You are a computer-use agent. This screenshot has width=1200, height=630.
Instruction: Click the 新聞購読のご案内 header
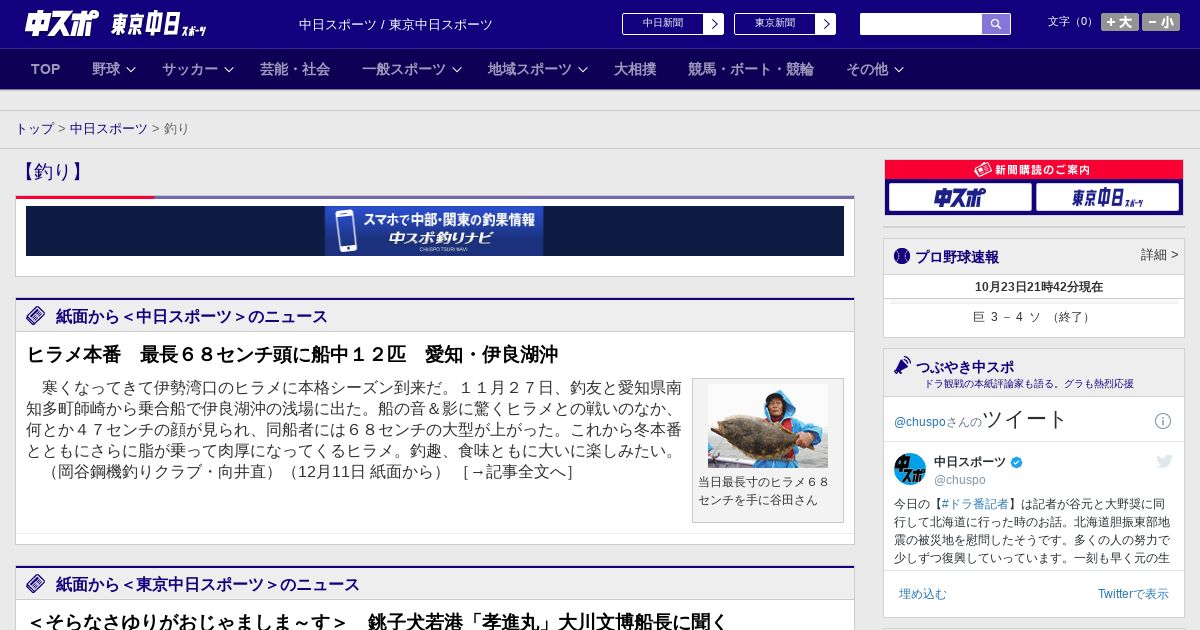1033,170
